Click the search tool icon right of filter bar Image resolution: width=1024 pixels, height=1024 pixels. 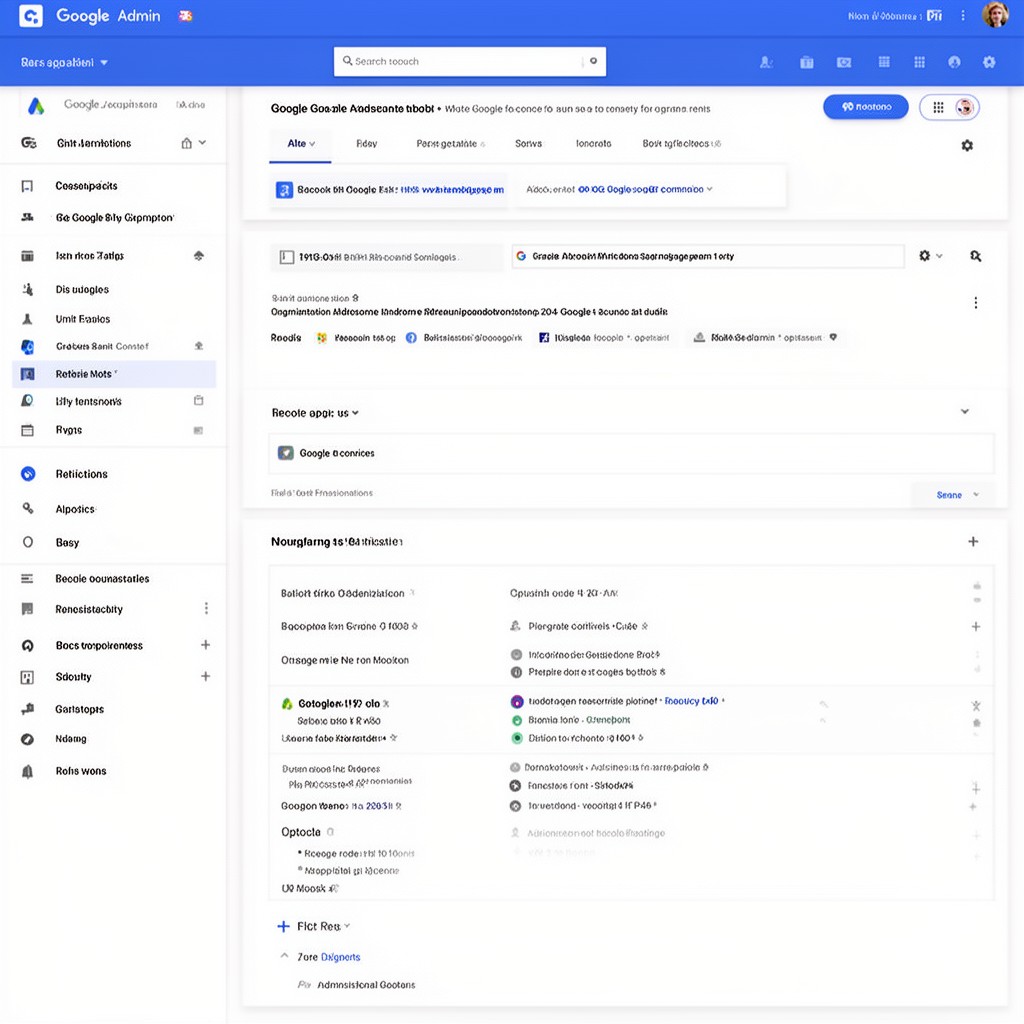click(975, 256)
